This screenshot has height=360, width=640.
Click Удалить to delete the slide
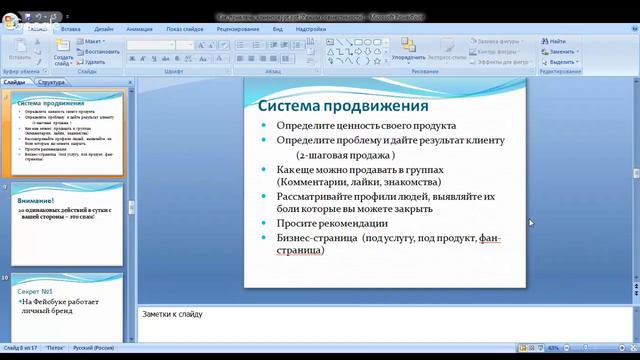click(x=91, y=62)
